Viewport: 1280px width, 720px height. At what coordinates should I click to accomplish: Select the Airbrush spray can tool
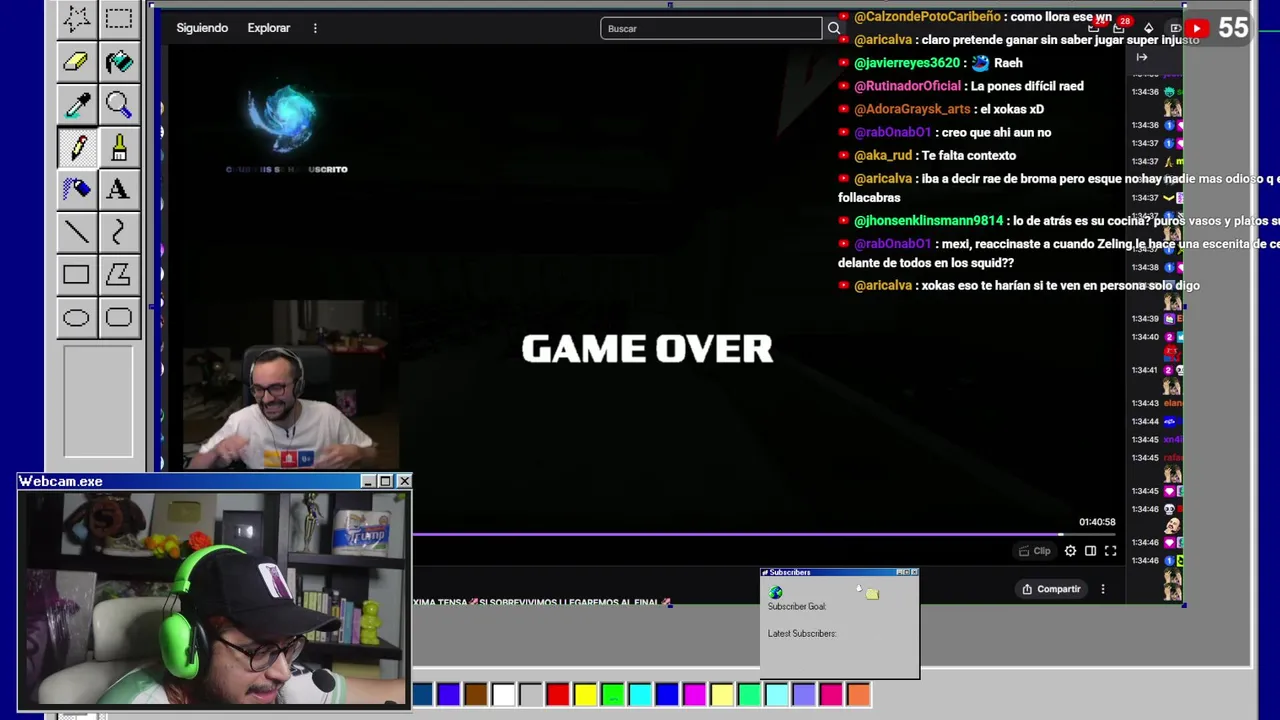(x=76, y=189)
